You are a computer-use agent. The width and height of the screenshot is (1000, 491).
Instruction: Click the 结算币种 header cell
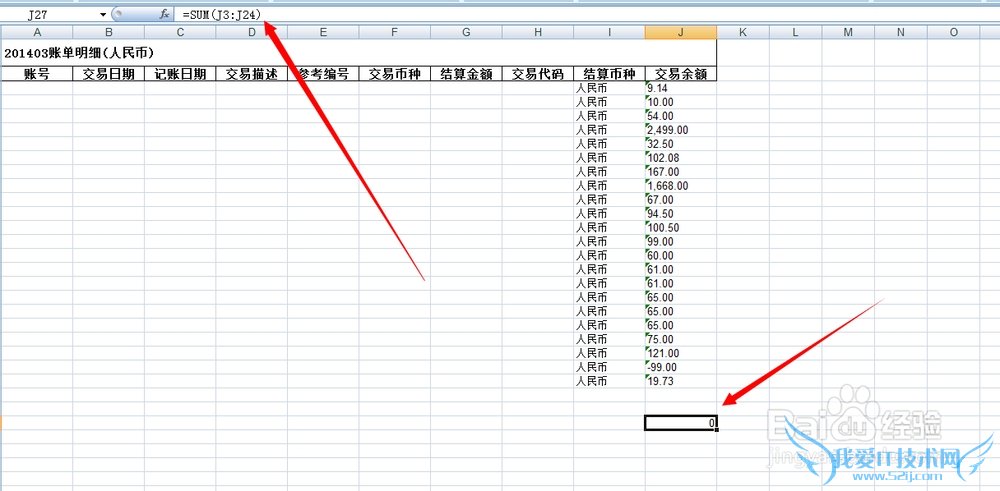(x=609, y=74)
